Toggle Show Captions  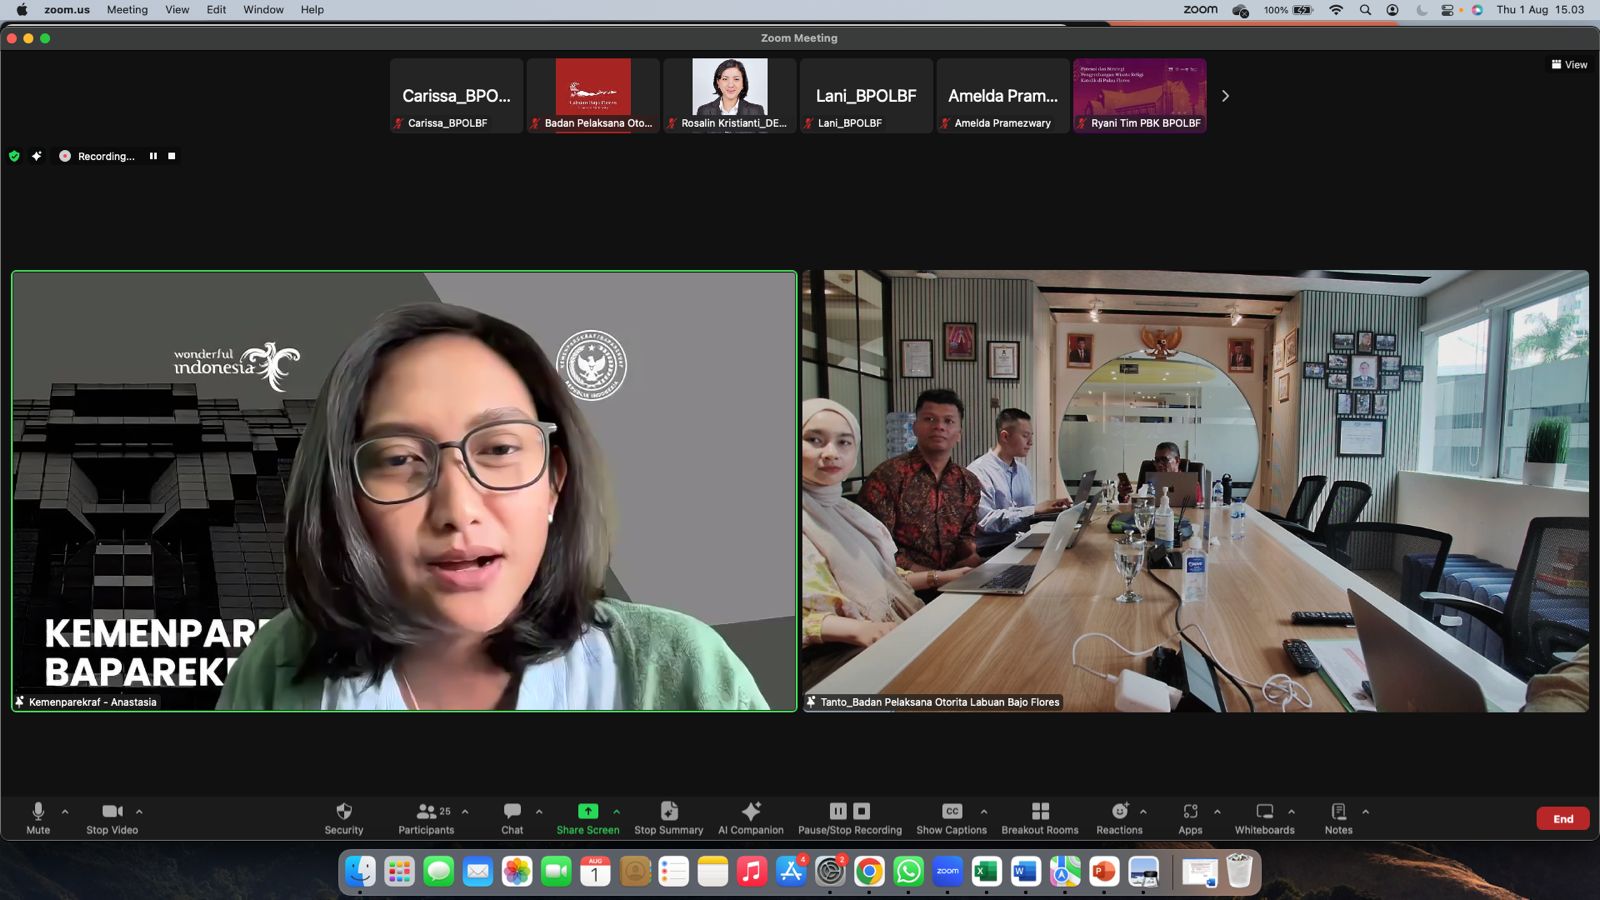(952, 811)
